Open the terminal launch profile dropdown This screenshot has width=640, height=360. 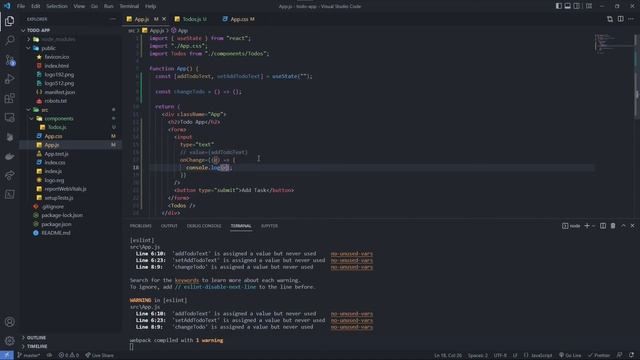tap(593, 226)
